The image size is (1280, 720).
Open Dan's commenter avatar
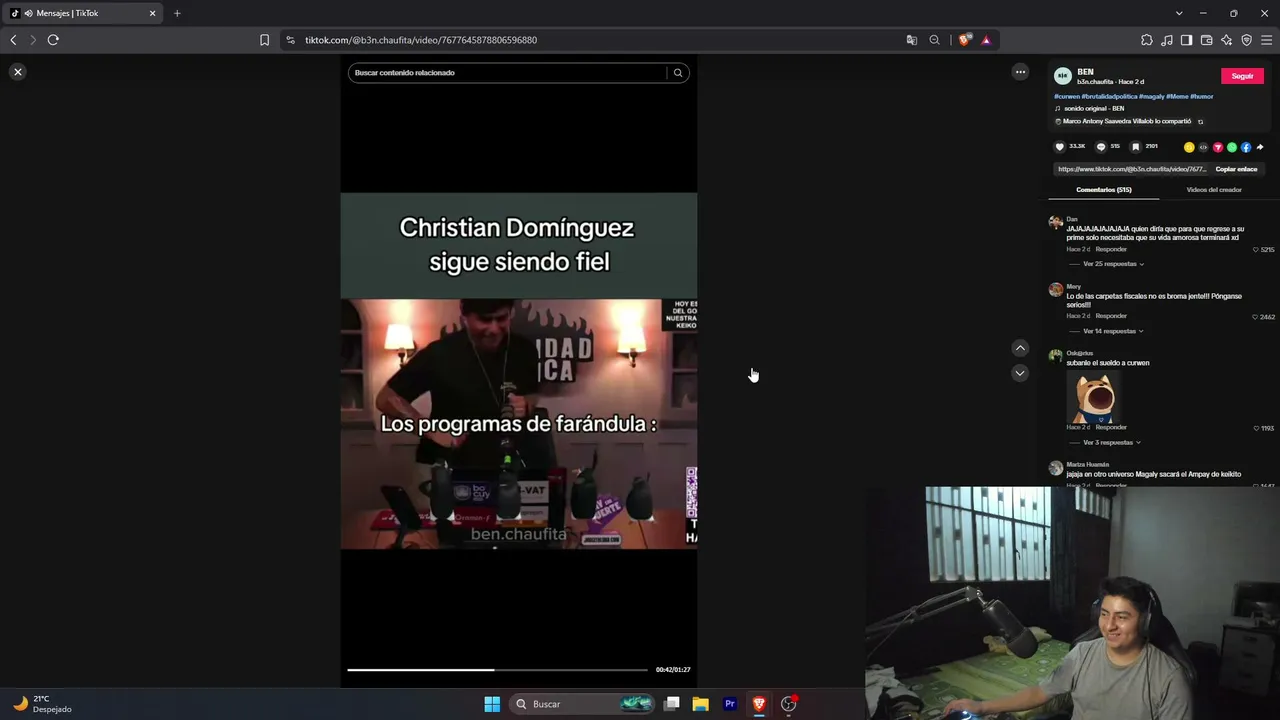tap(1055, 223)
